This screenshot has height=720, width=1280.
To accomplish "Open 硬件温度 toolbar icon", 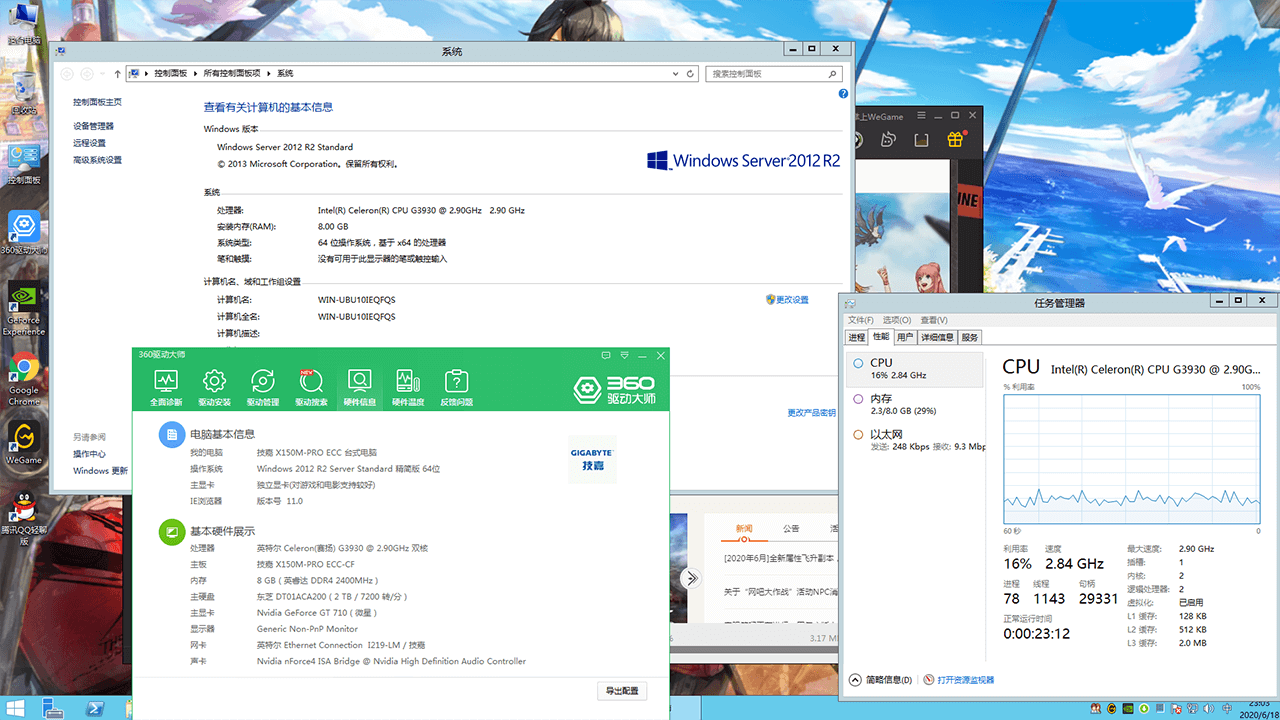I will click(x=407, y=387).
